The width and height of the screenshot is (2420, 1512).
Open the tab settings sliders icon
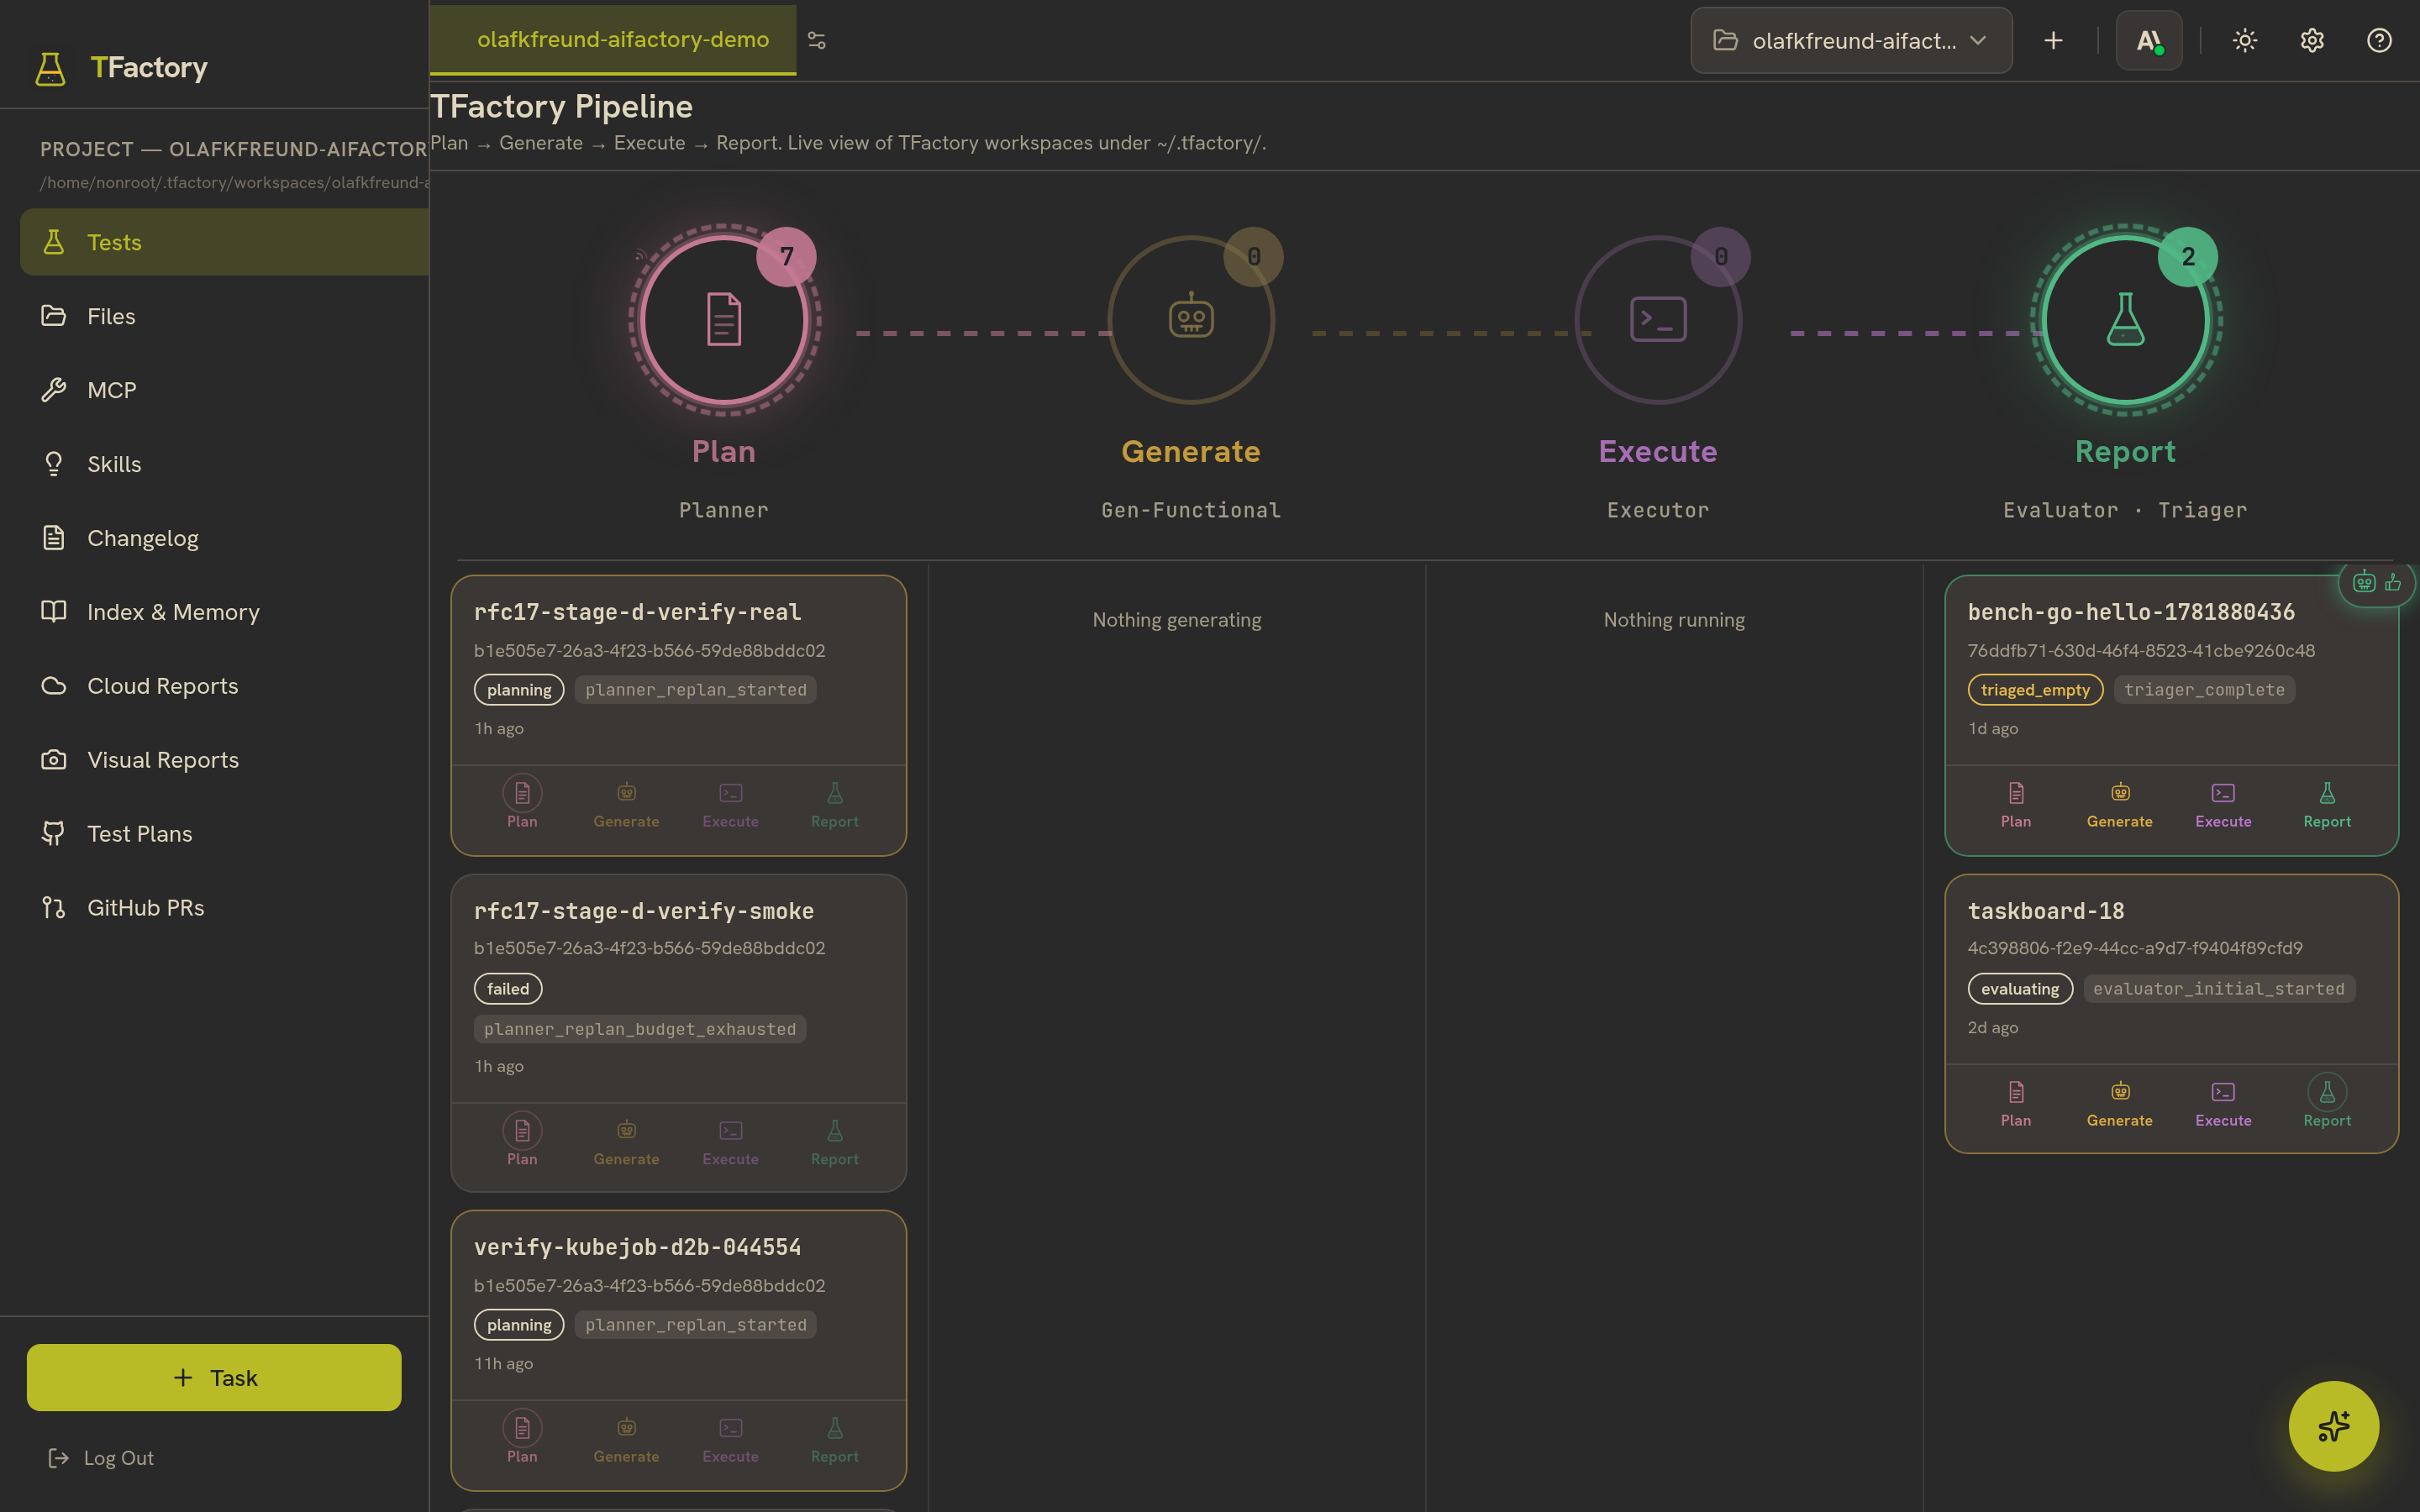(x=817, y=40)
